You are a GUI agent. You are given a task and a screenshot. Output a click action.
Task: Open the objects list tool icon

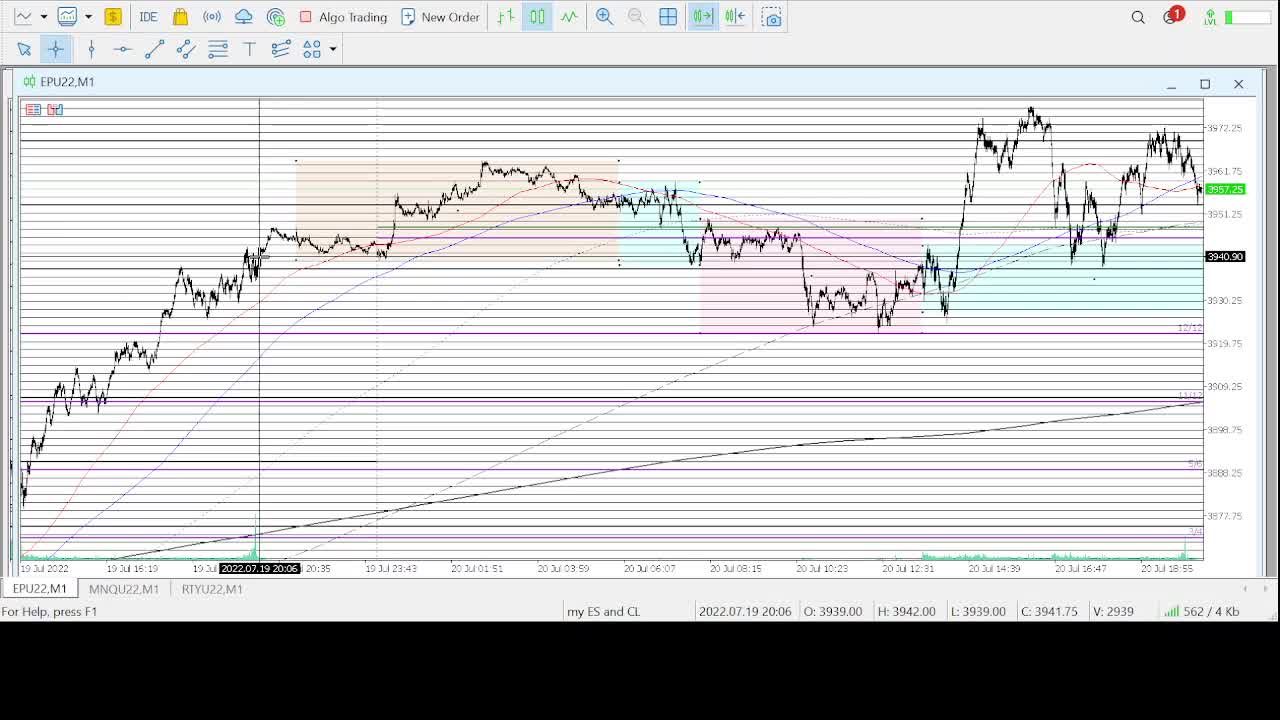point(281,49)
